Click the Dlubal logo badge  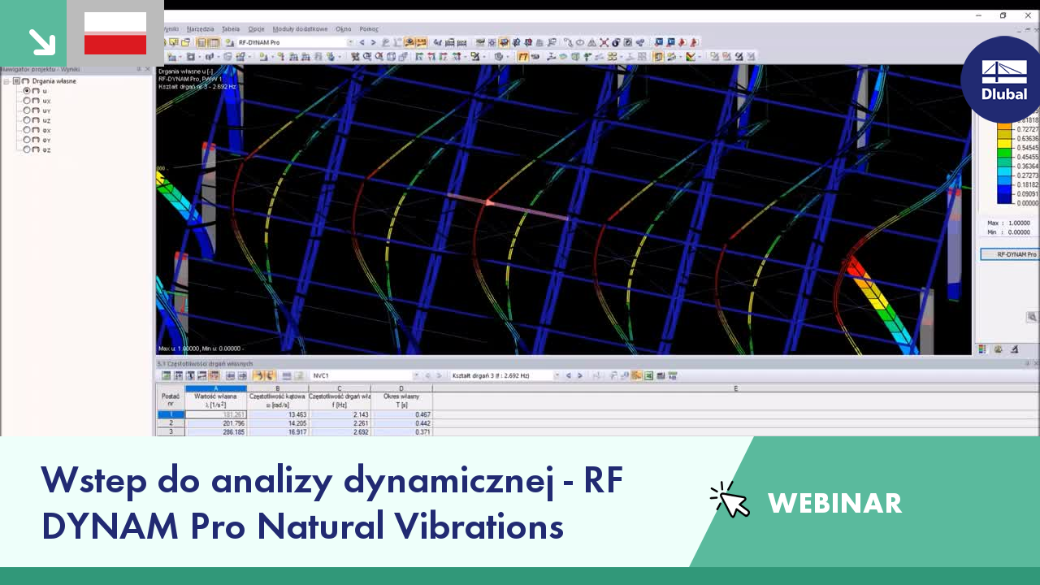(1004, 80)
